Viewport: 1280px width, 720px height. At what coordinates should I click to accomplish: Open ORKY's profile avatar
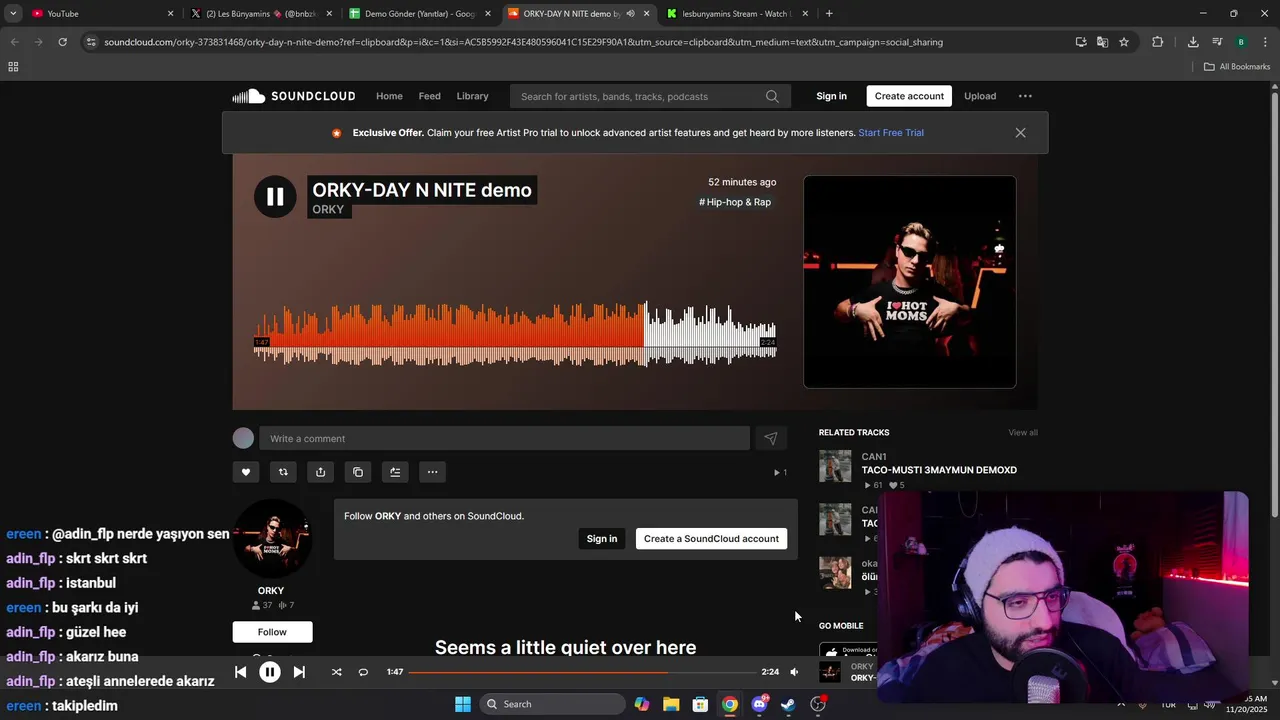(x=272, y=538)
